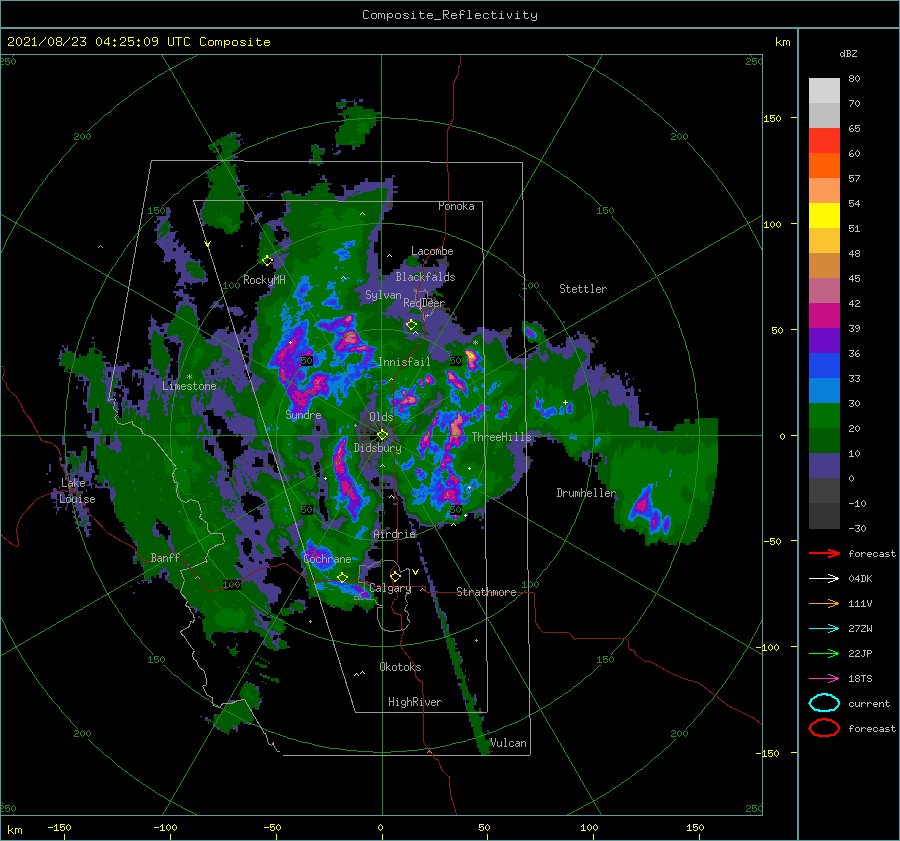Select the yellow legend swatch
The width and height of the screenshot is (900, 841).
tap(824, 215)
